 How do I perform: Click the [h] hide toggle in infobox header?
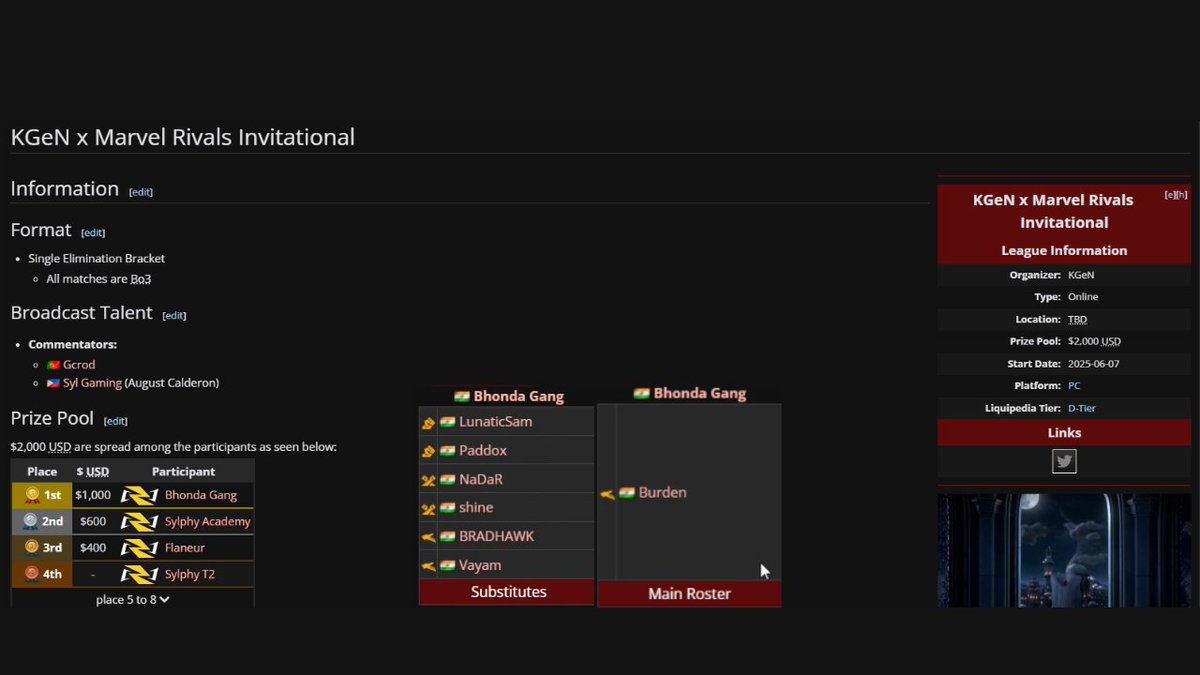1182,195
